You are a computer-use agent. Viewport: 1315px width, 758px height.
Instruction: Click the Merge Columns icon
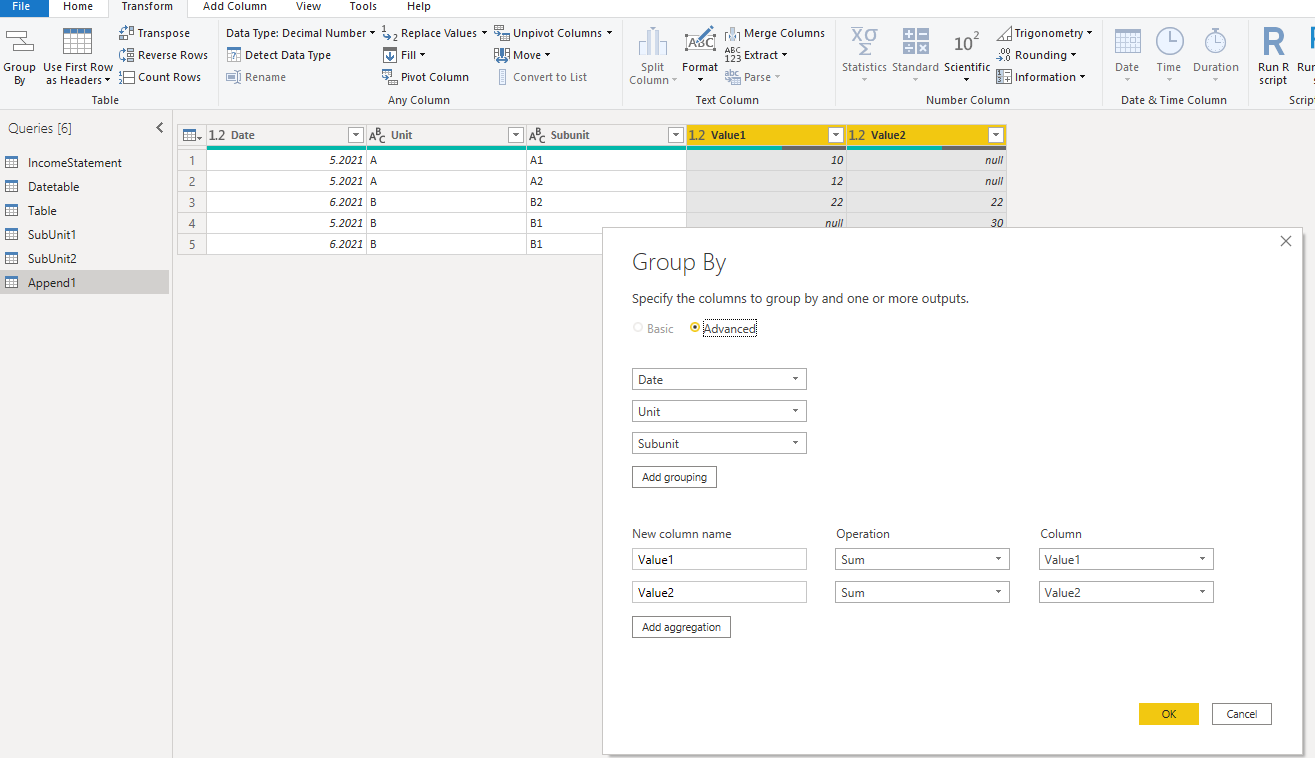tap(733, 33)
